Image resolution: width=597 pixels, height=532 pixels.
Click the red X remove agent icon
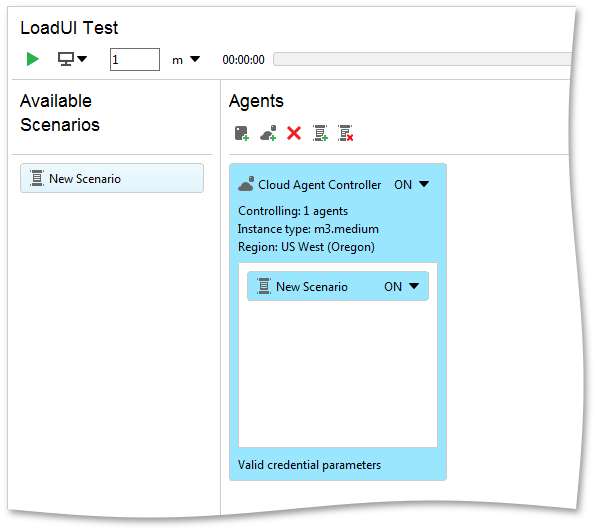click(294, 133)
